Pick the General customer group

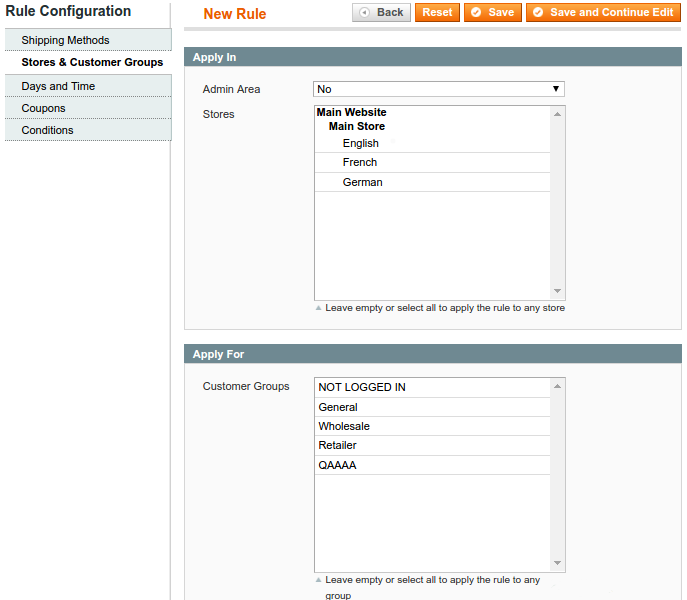[x=338, y=407]
